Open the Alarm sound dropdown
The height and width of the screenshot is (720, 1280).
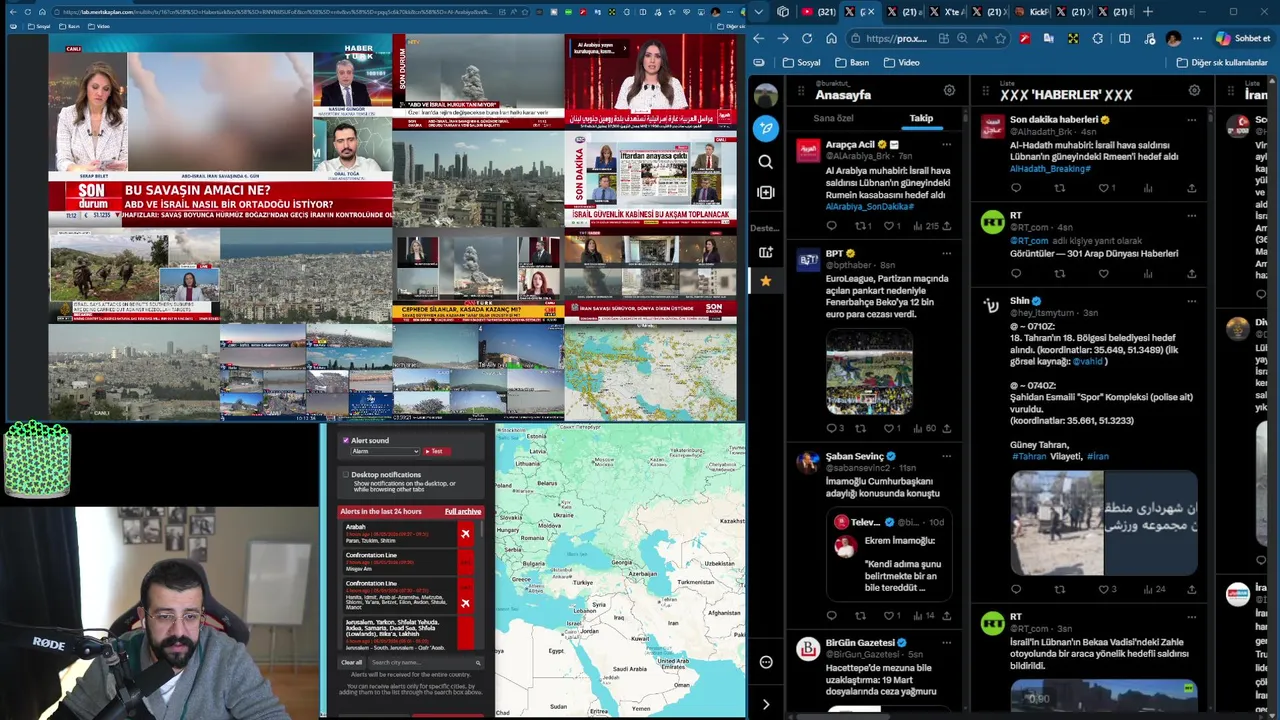(385, 451)
